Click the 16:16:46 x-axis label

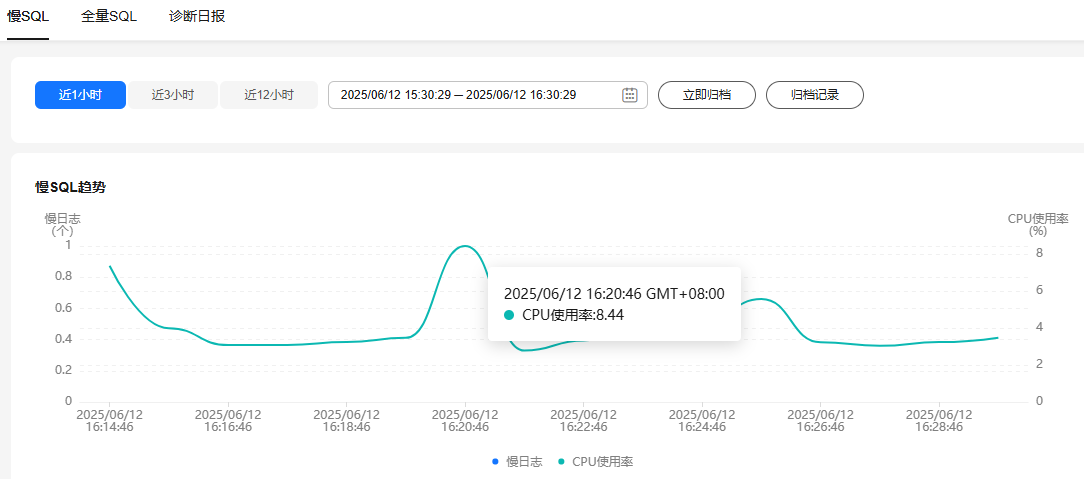point(228,421)
